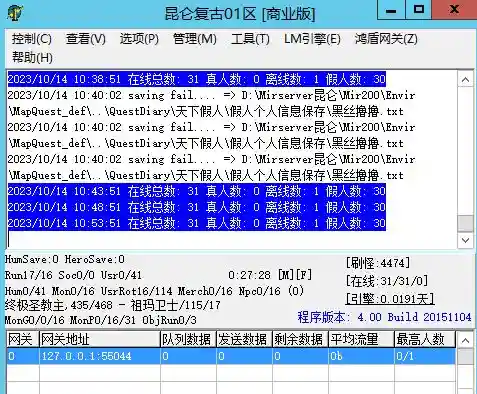
Task: Open the 鸿盾网关(Z) menu
Action: click(x=386, y=39)
